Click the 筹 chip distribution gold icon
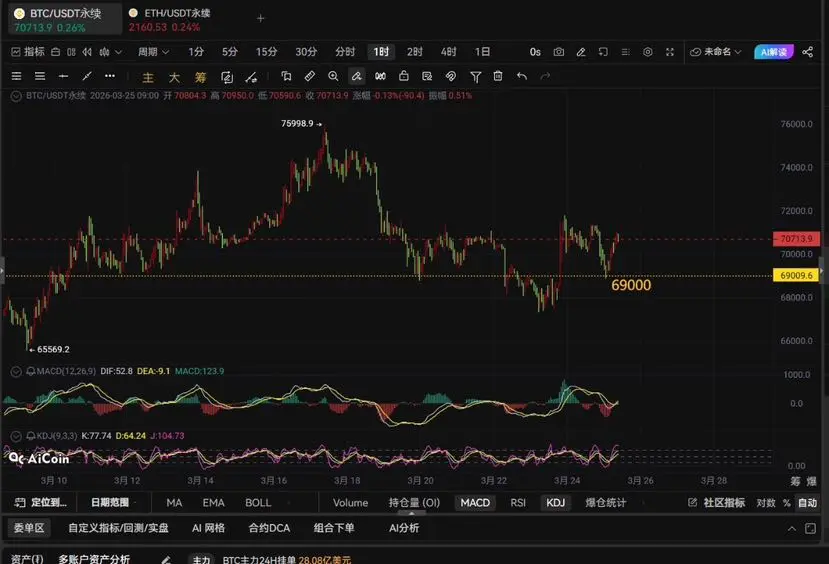The image size is (829, 564). (200, 78)
